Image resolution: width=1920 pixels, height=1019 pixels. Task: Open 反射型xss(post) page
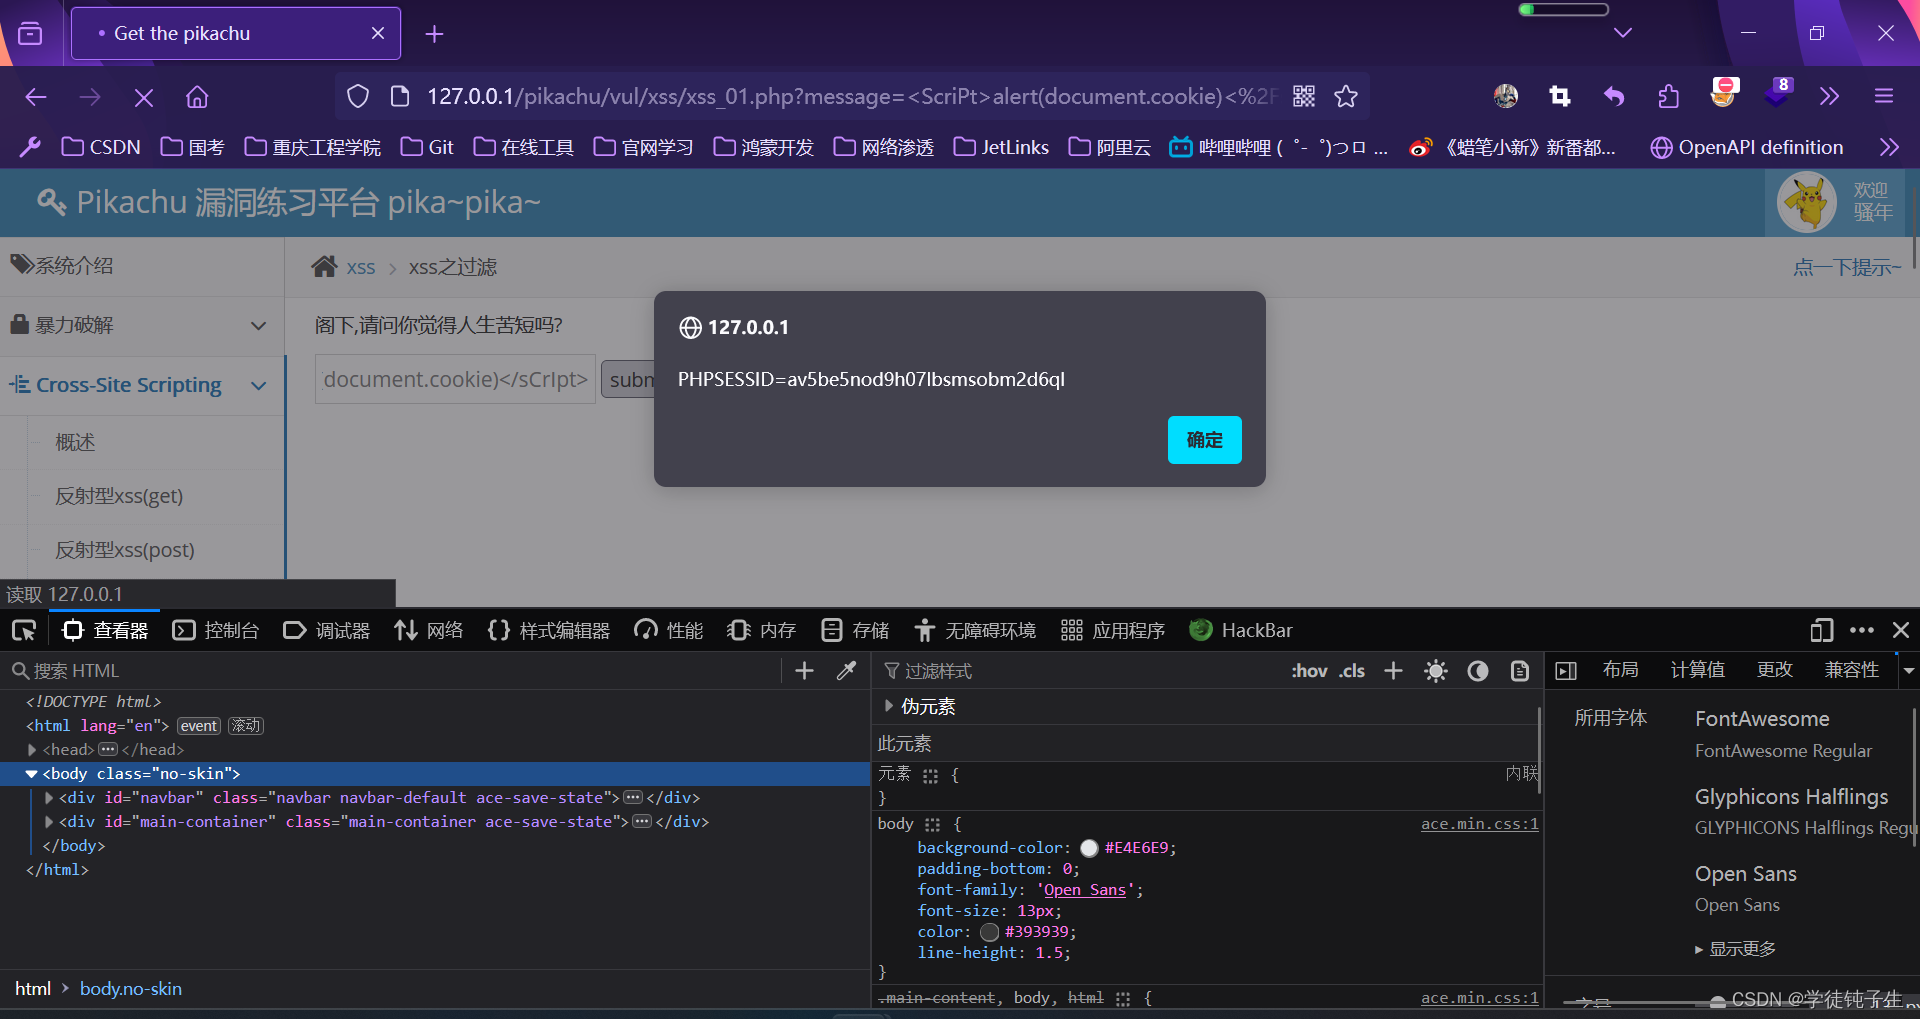(x=125, y=550)
